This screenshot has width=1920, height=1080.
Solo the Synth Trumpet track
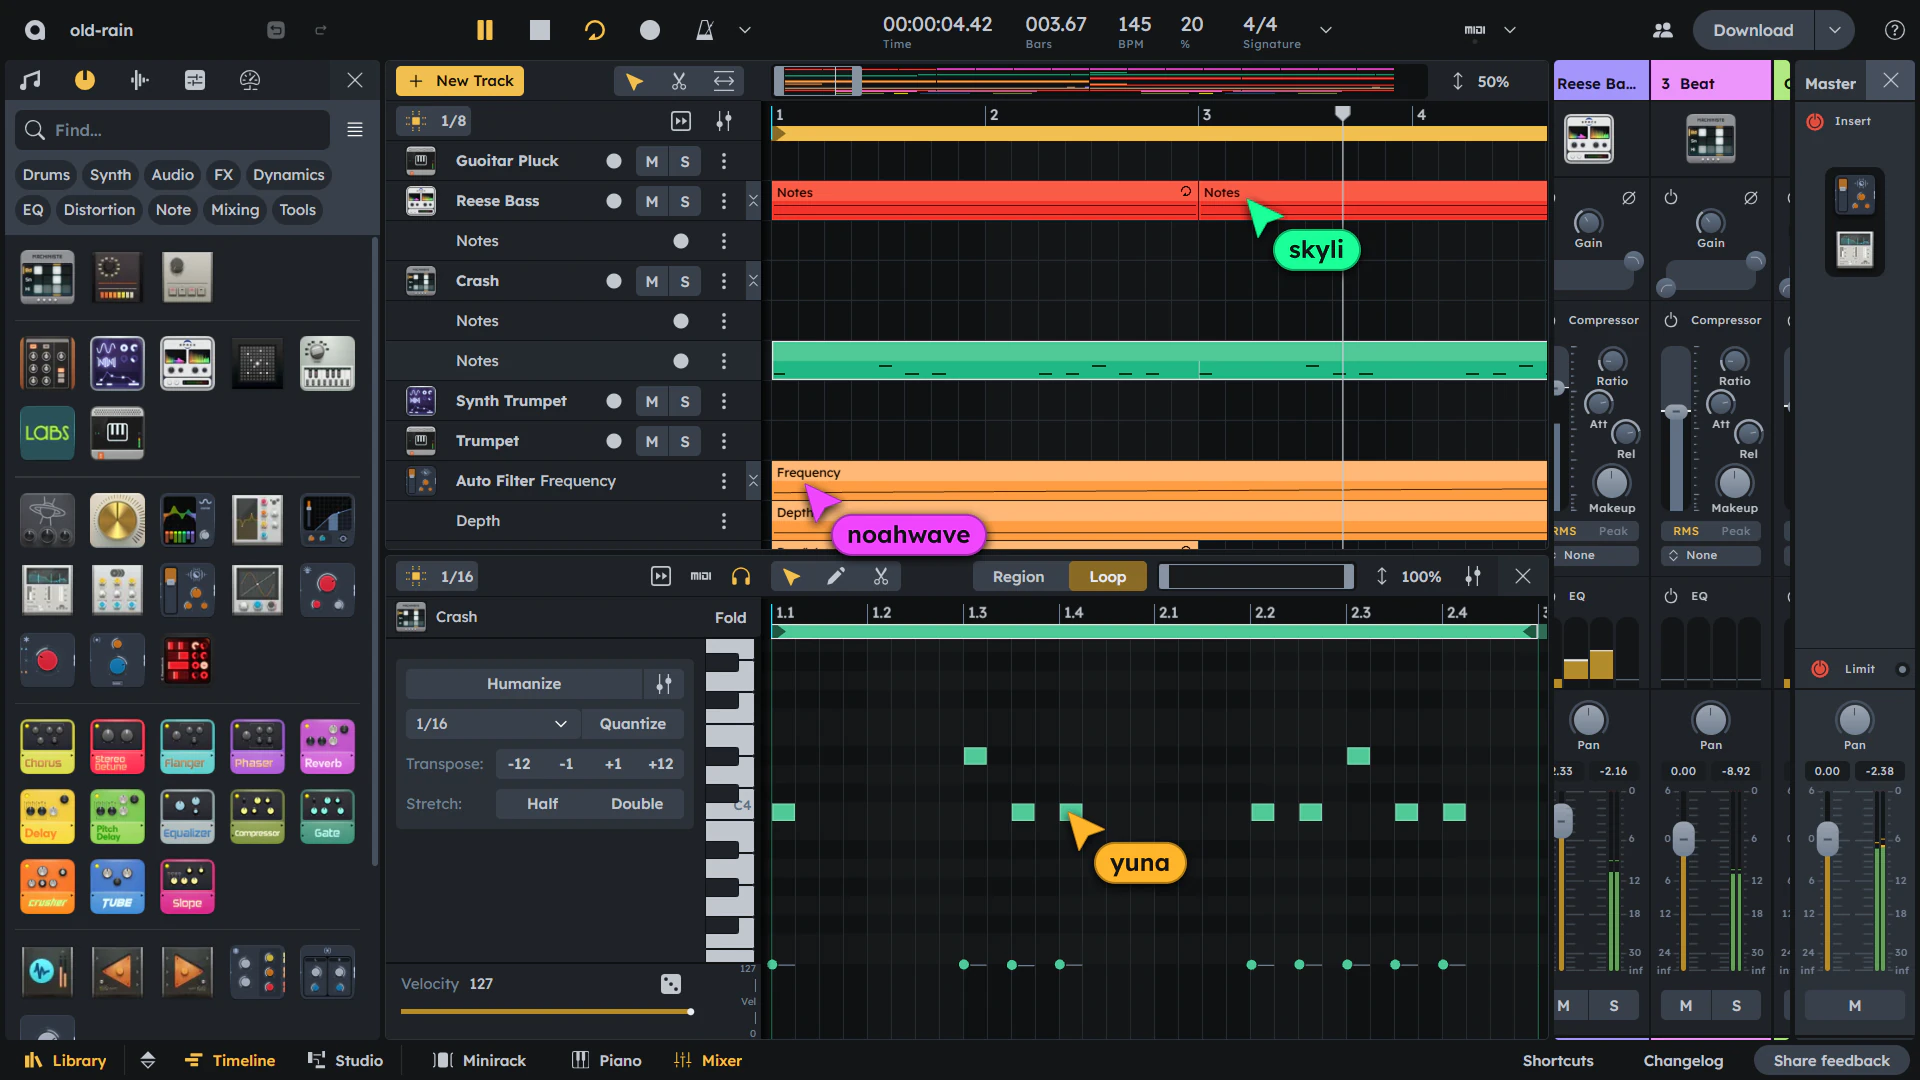click(685, 401)
